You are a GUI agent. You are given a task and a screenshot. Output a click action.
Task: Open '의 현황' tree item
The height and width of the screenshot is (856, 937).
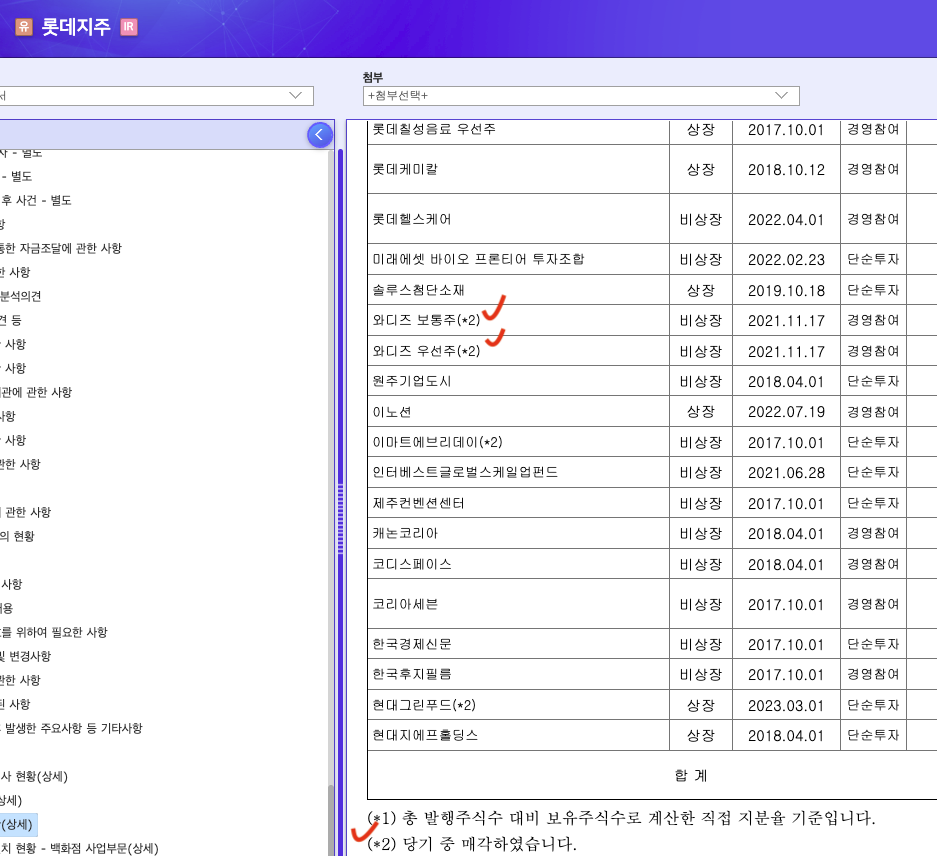(17, 536)
